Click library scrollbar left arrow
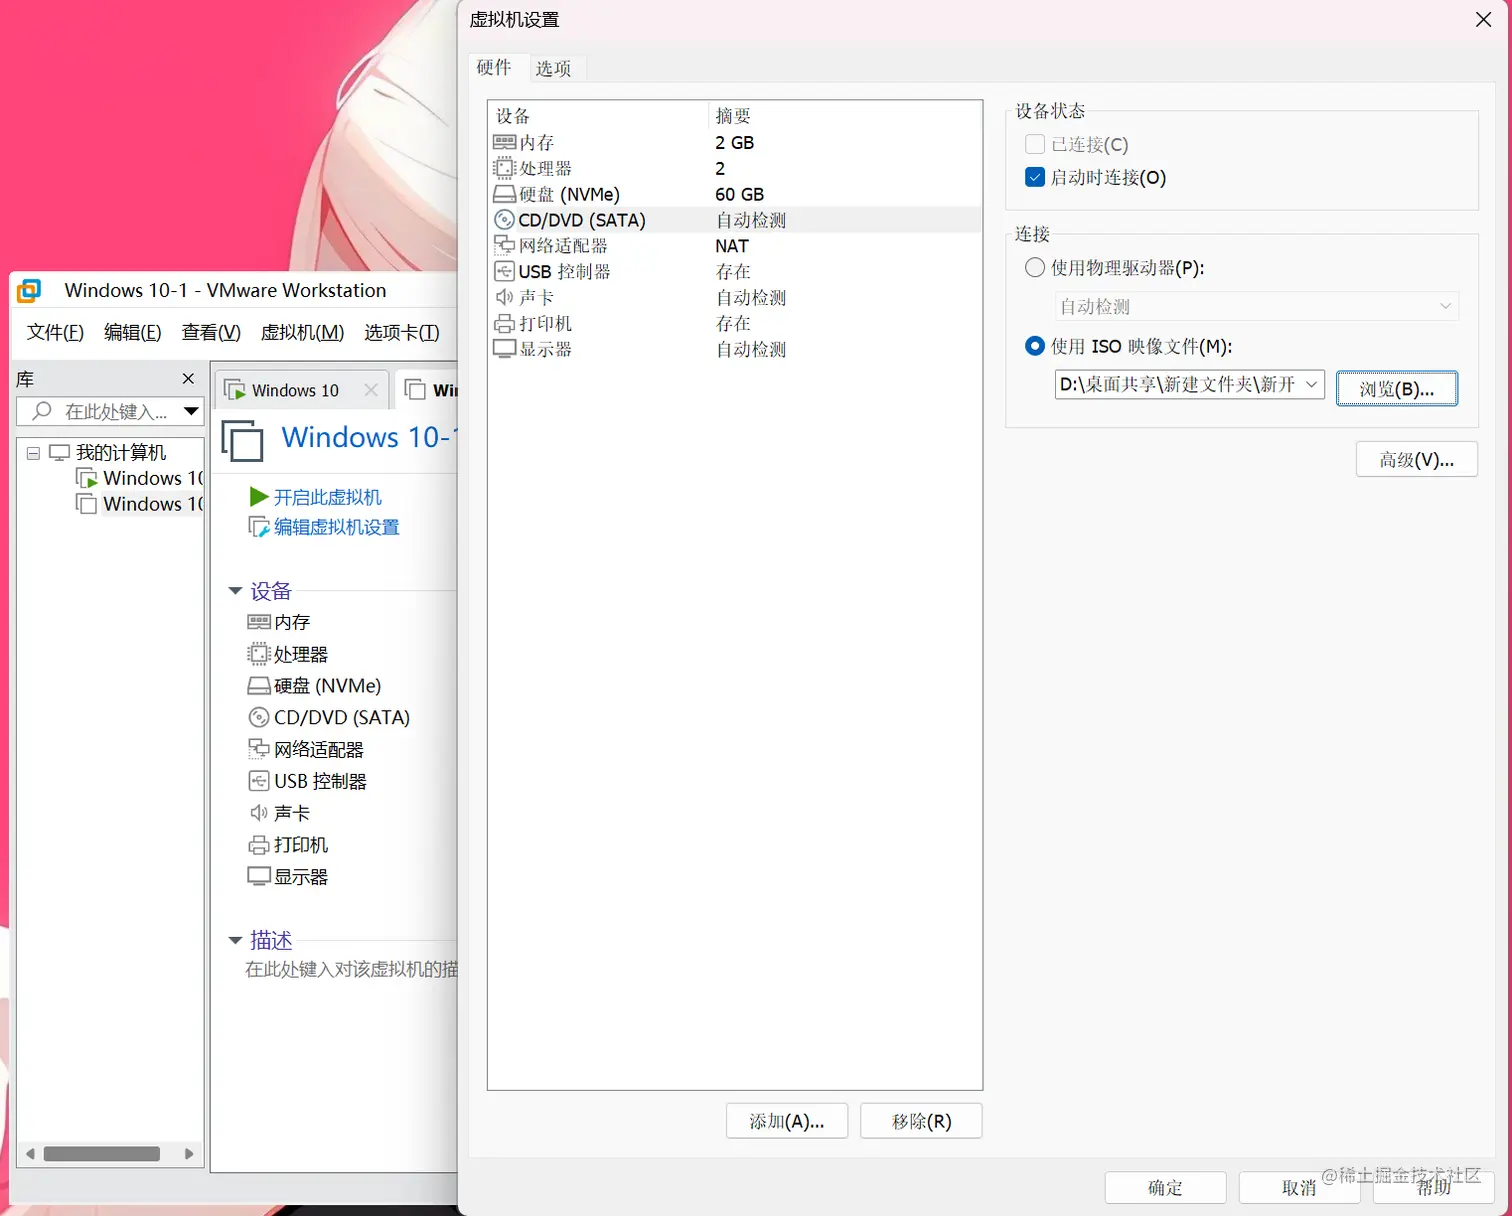This screenshot has height=1216, width=1512. [x=30, y=1154]
